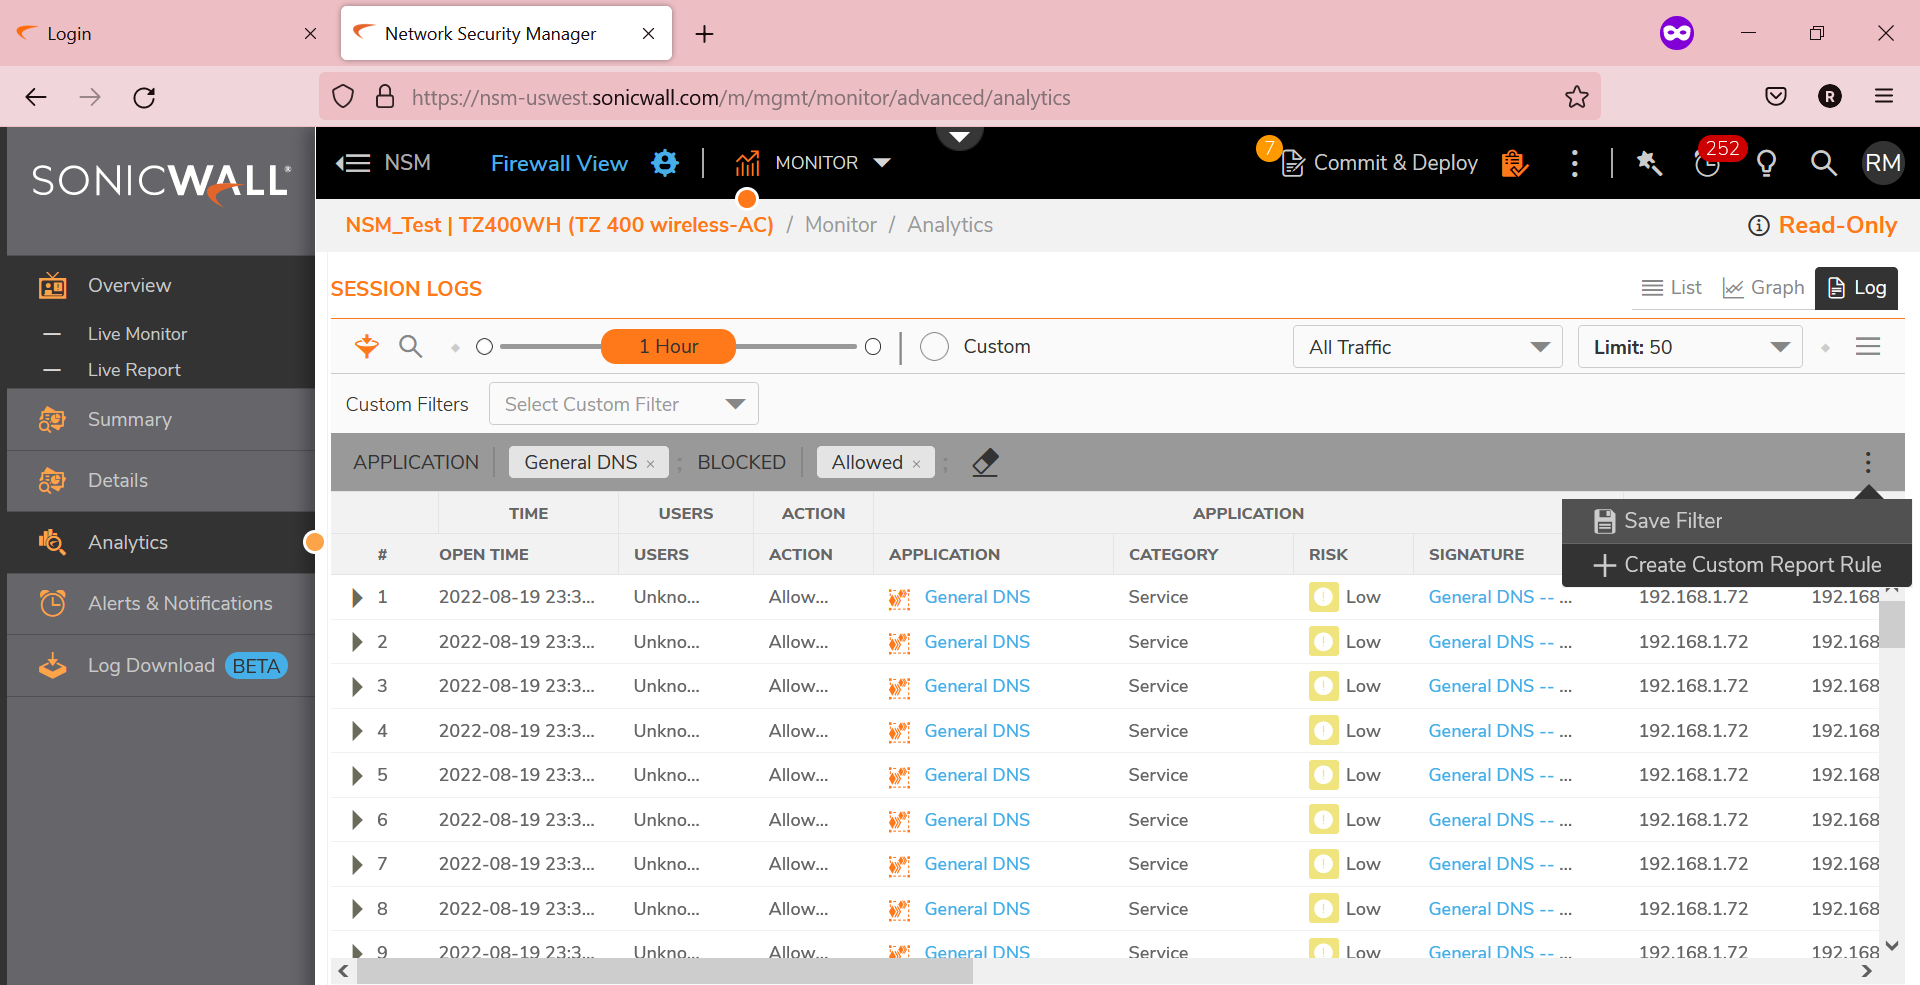This screenshot has height=985, width=1920.
Task: Switch to the Login browser tab
Action: tap(165, 34)
